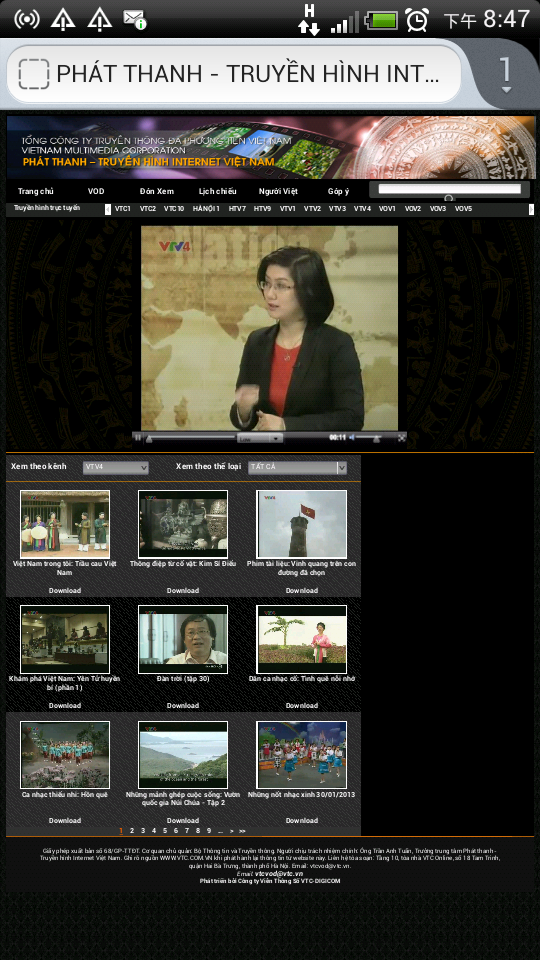Go to page 9 of video list

[x=209, y=831]
